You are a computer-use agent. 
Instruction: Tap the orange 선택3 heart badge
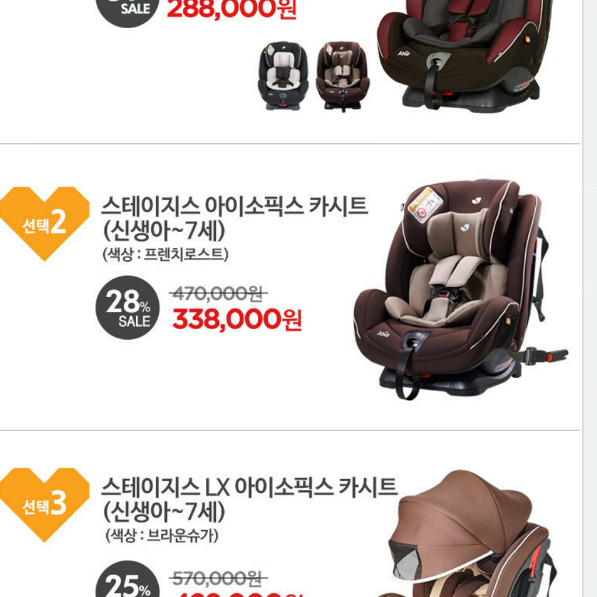[x=45, y=504]
